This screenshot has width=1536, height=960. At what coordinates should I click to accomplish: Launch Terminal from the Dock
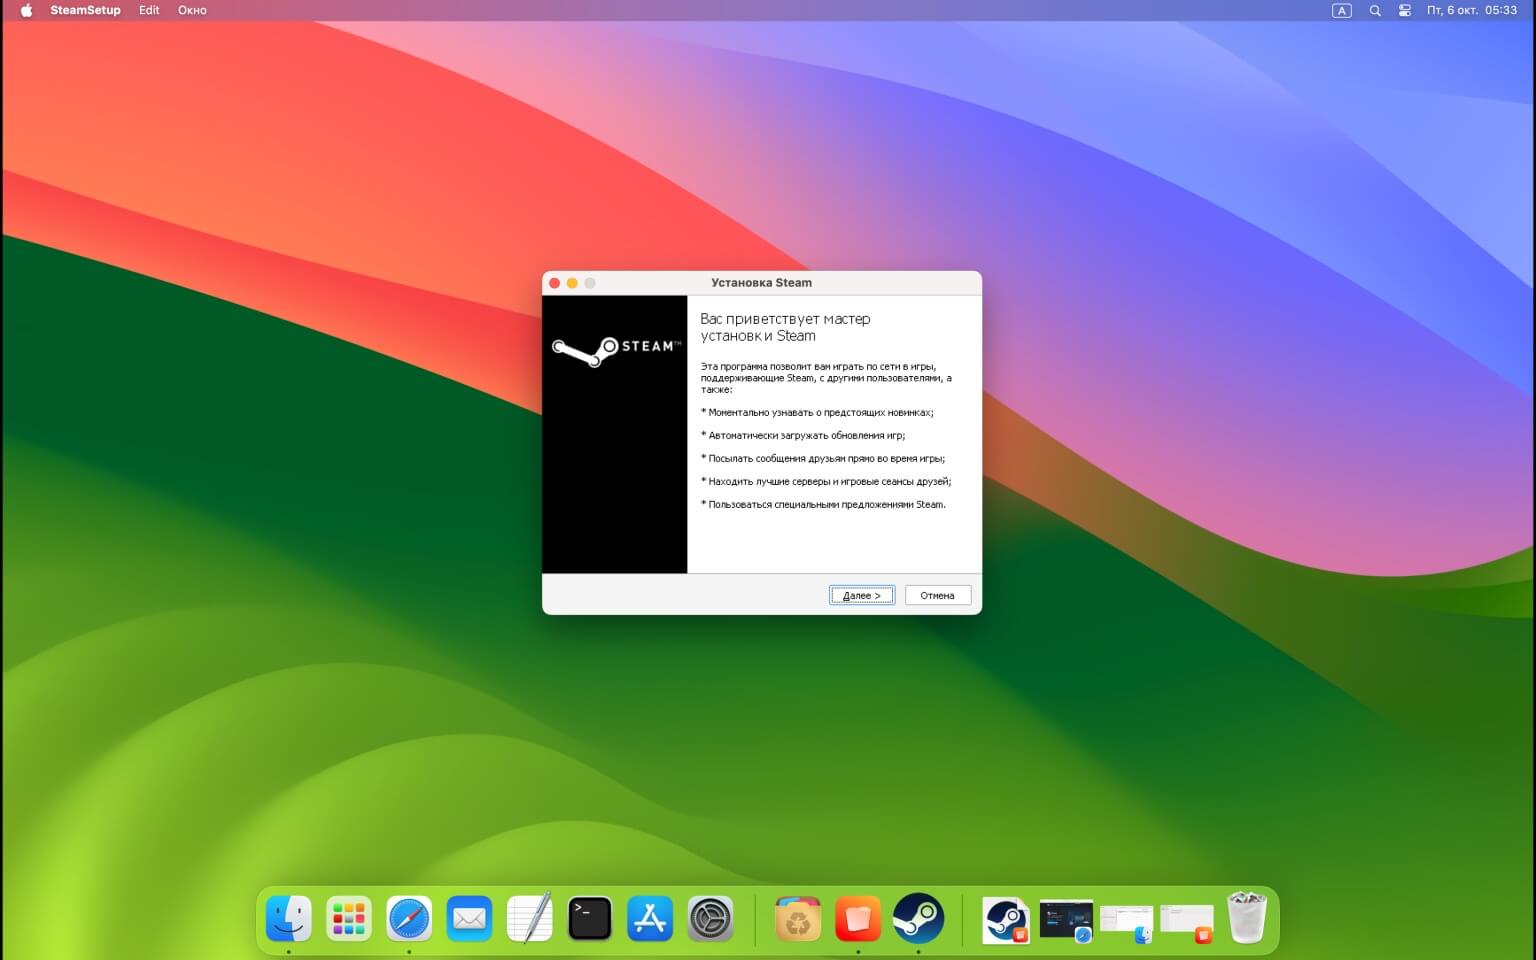589,918
